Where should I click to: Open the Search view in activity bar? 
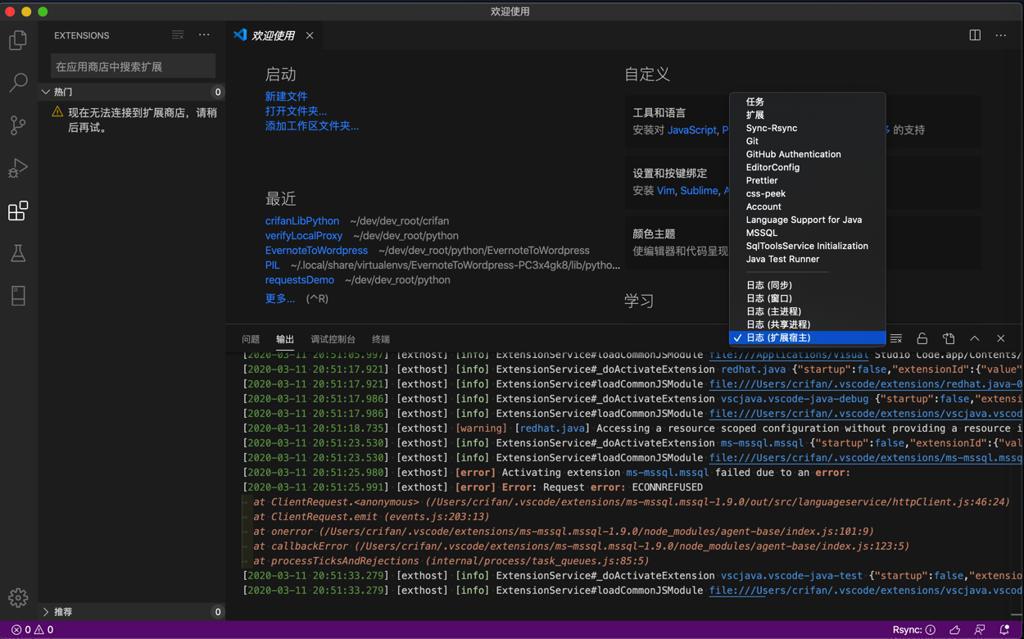click(18, 82)
